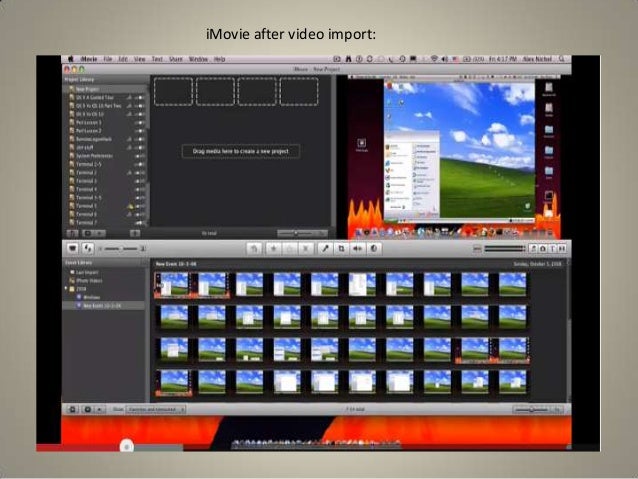Open Wi-Fi status menu
The height and width of the screenshot is (479, 638).
tap(434, 59)
